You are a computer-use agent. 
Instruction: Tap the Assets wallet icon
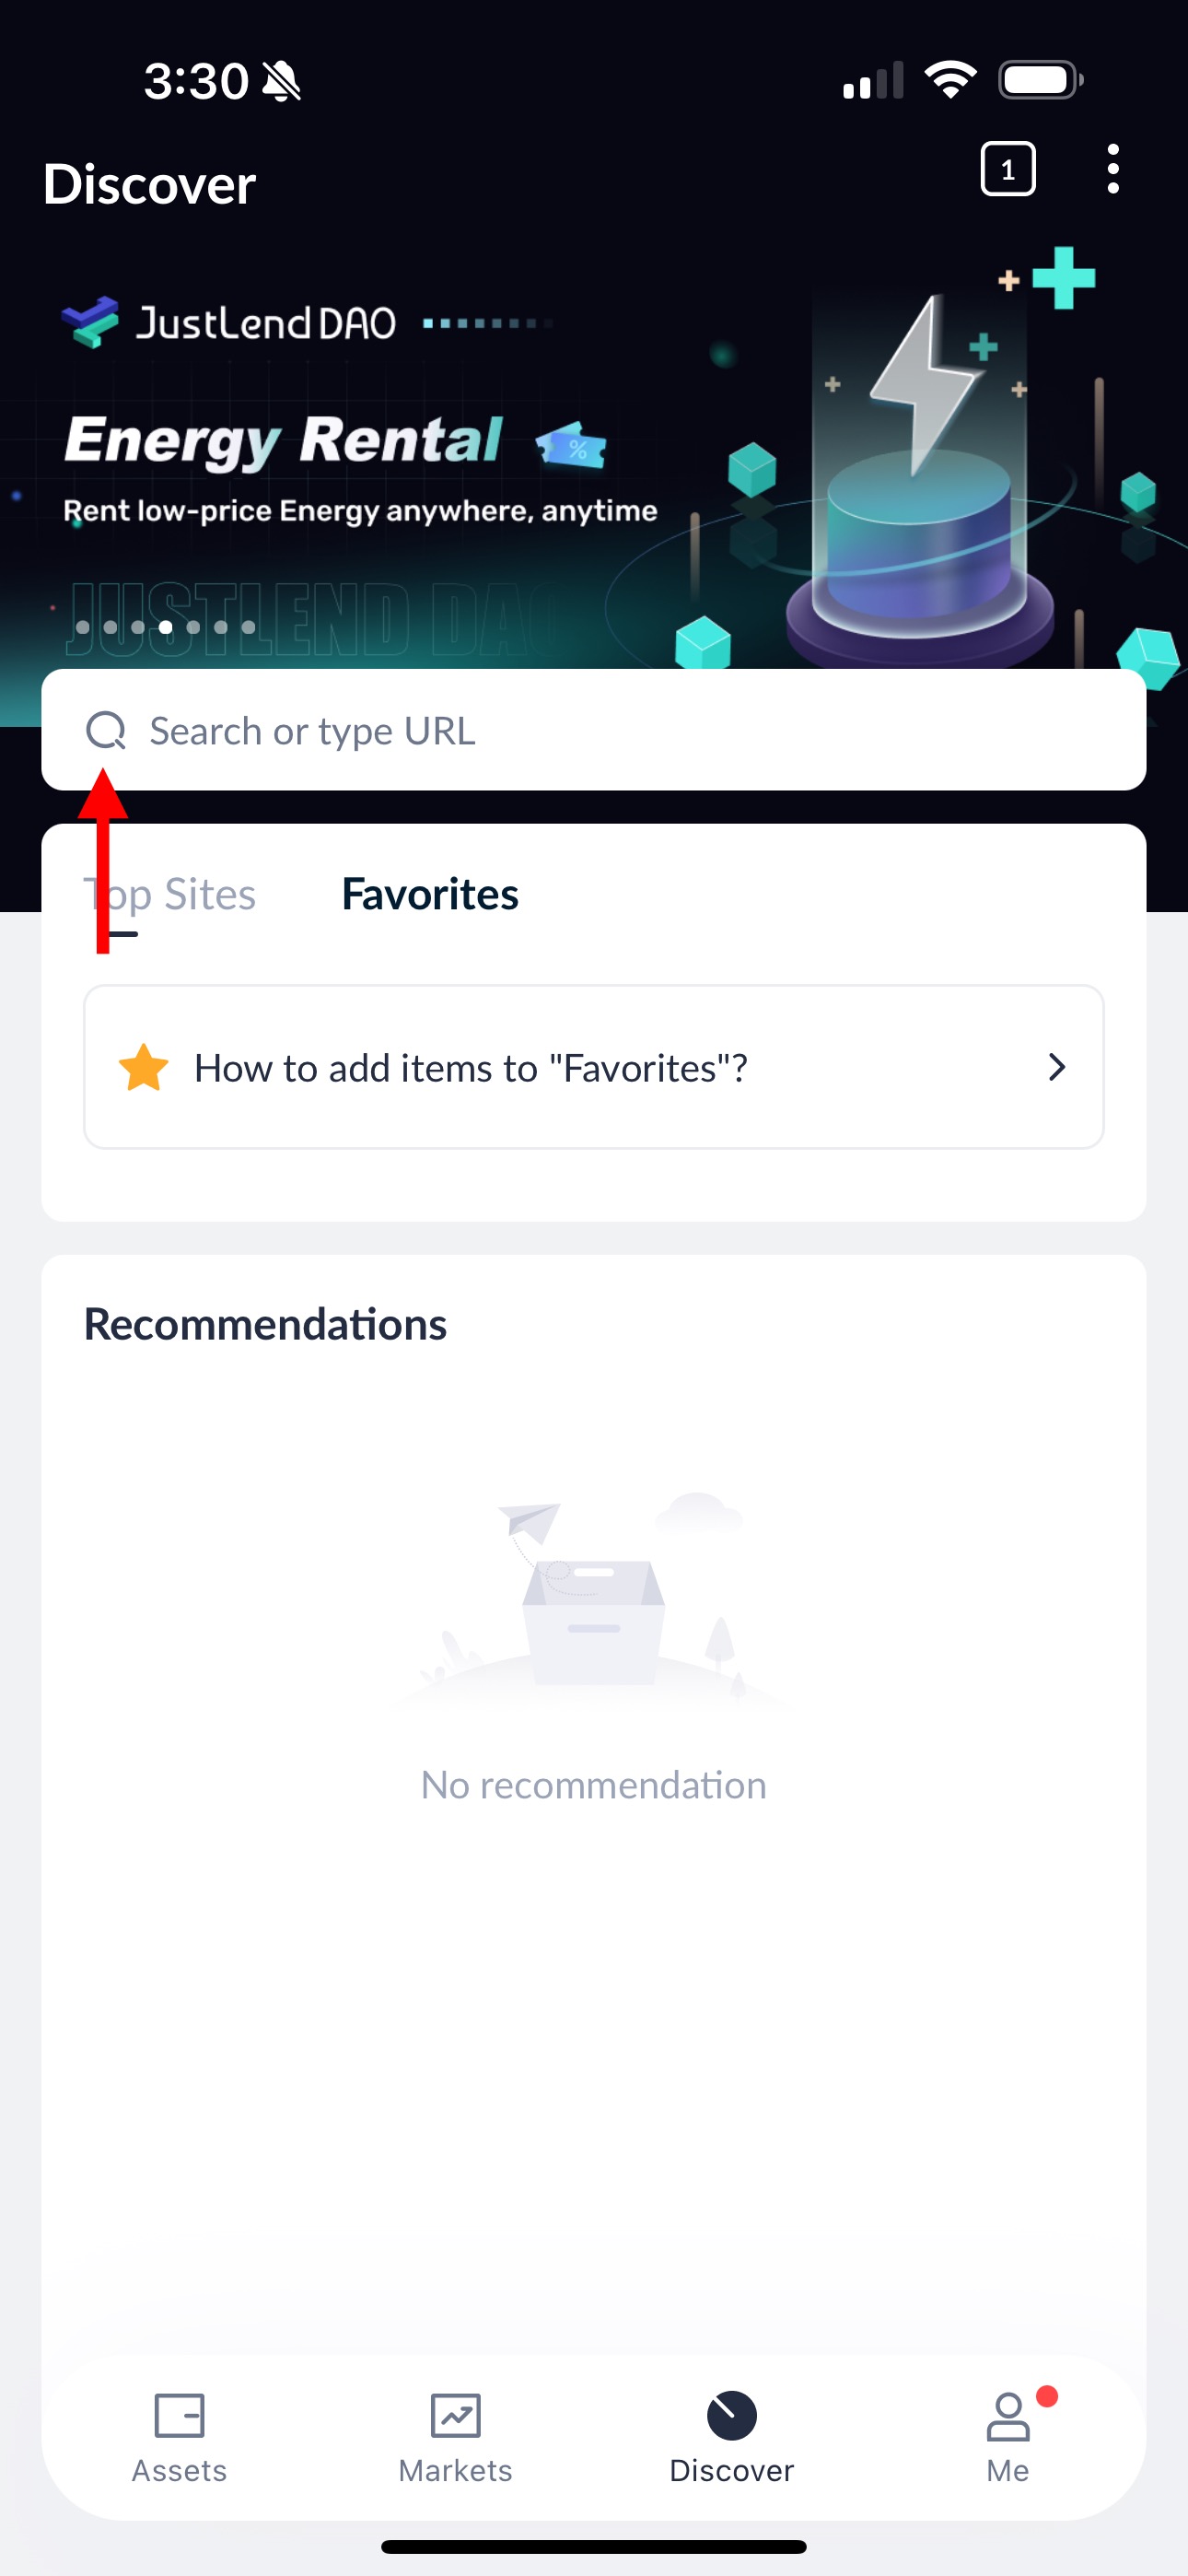pos(180,2415)
